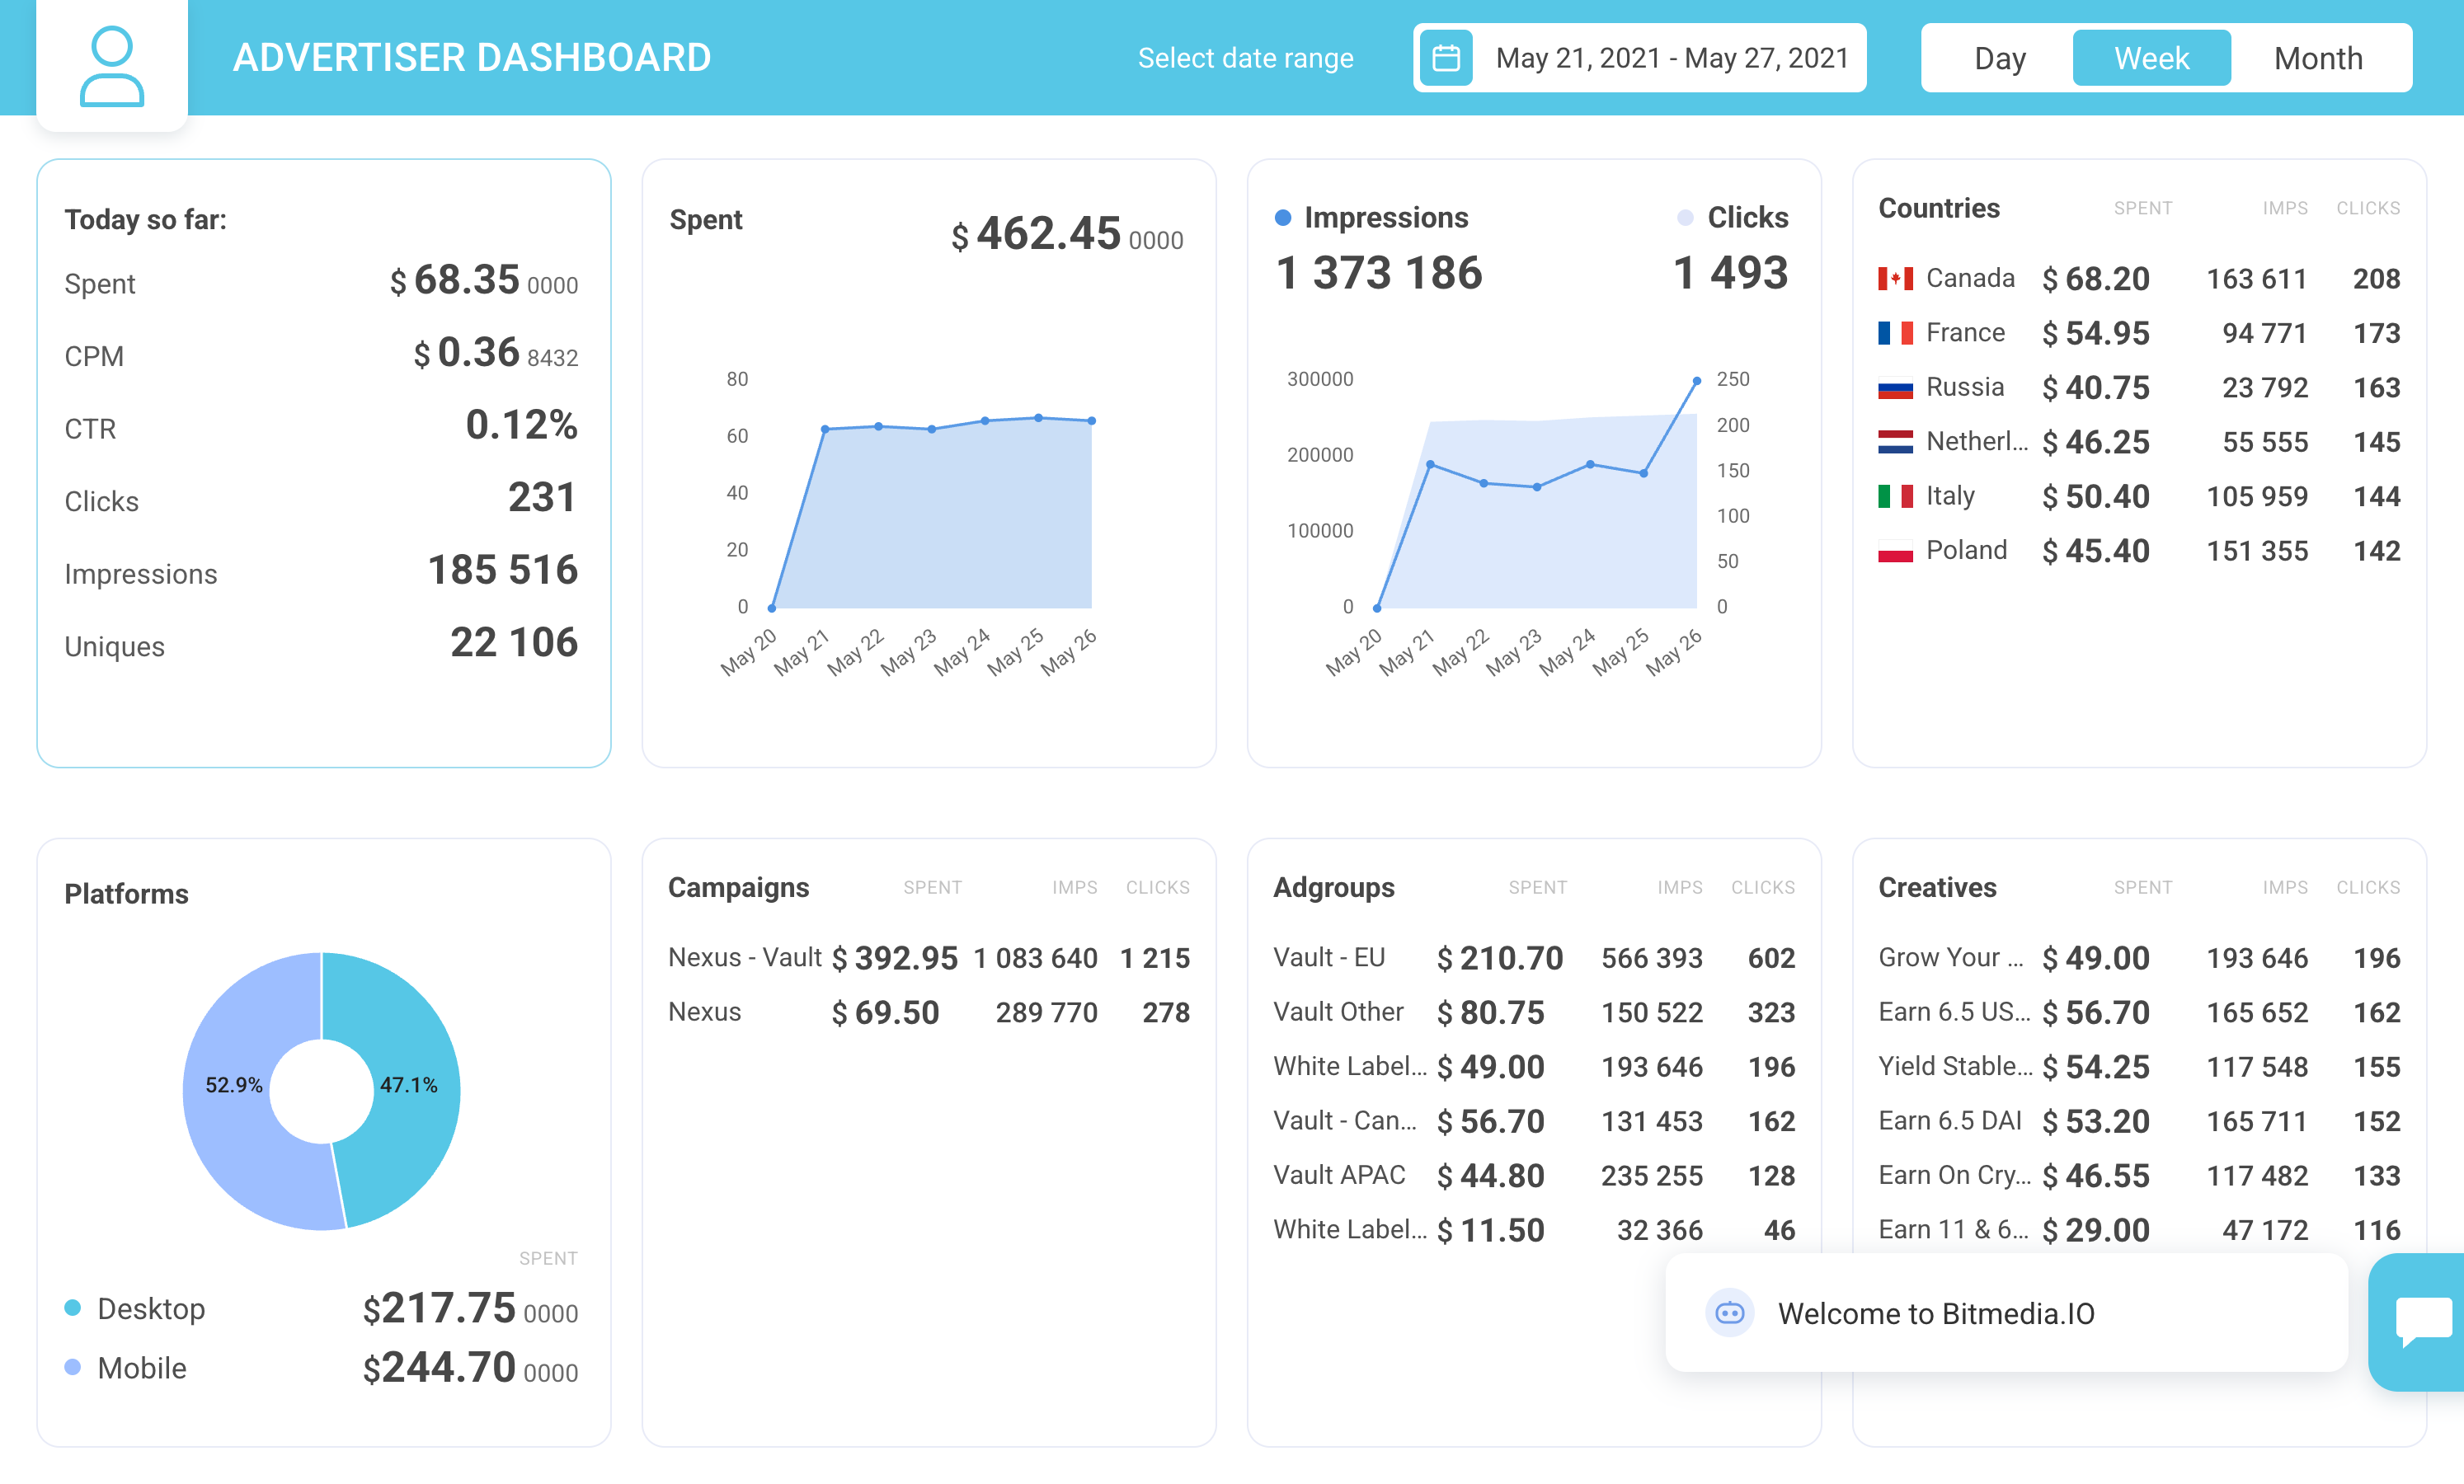2464x1484 pixels.
Task: Toggle the Mobile platform legend dot
Action: [72, 1367]
